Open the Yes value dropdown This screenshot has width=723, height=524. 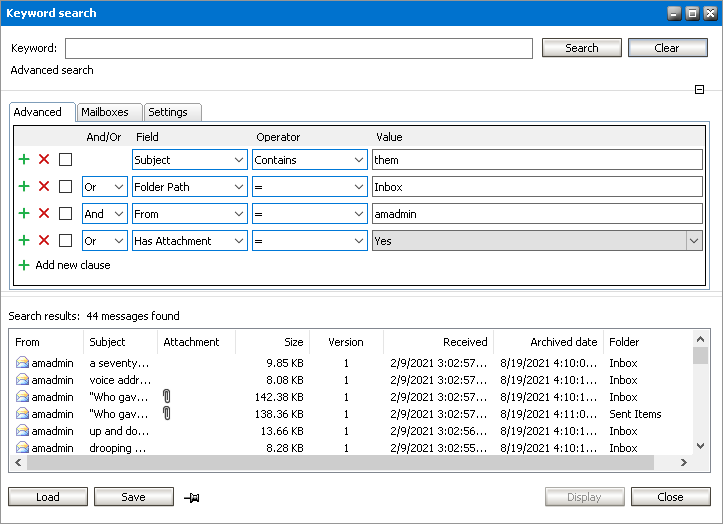[x=693, y=240]
